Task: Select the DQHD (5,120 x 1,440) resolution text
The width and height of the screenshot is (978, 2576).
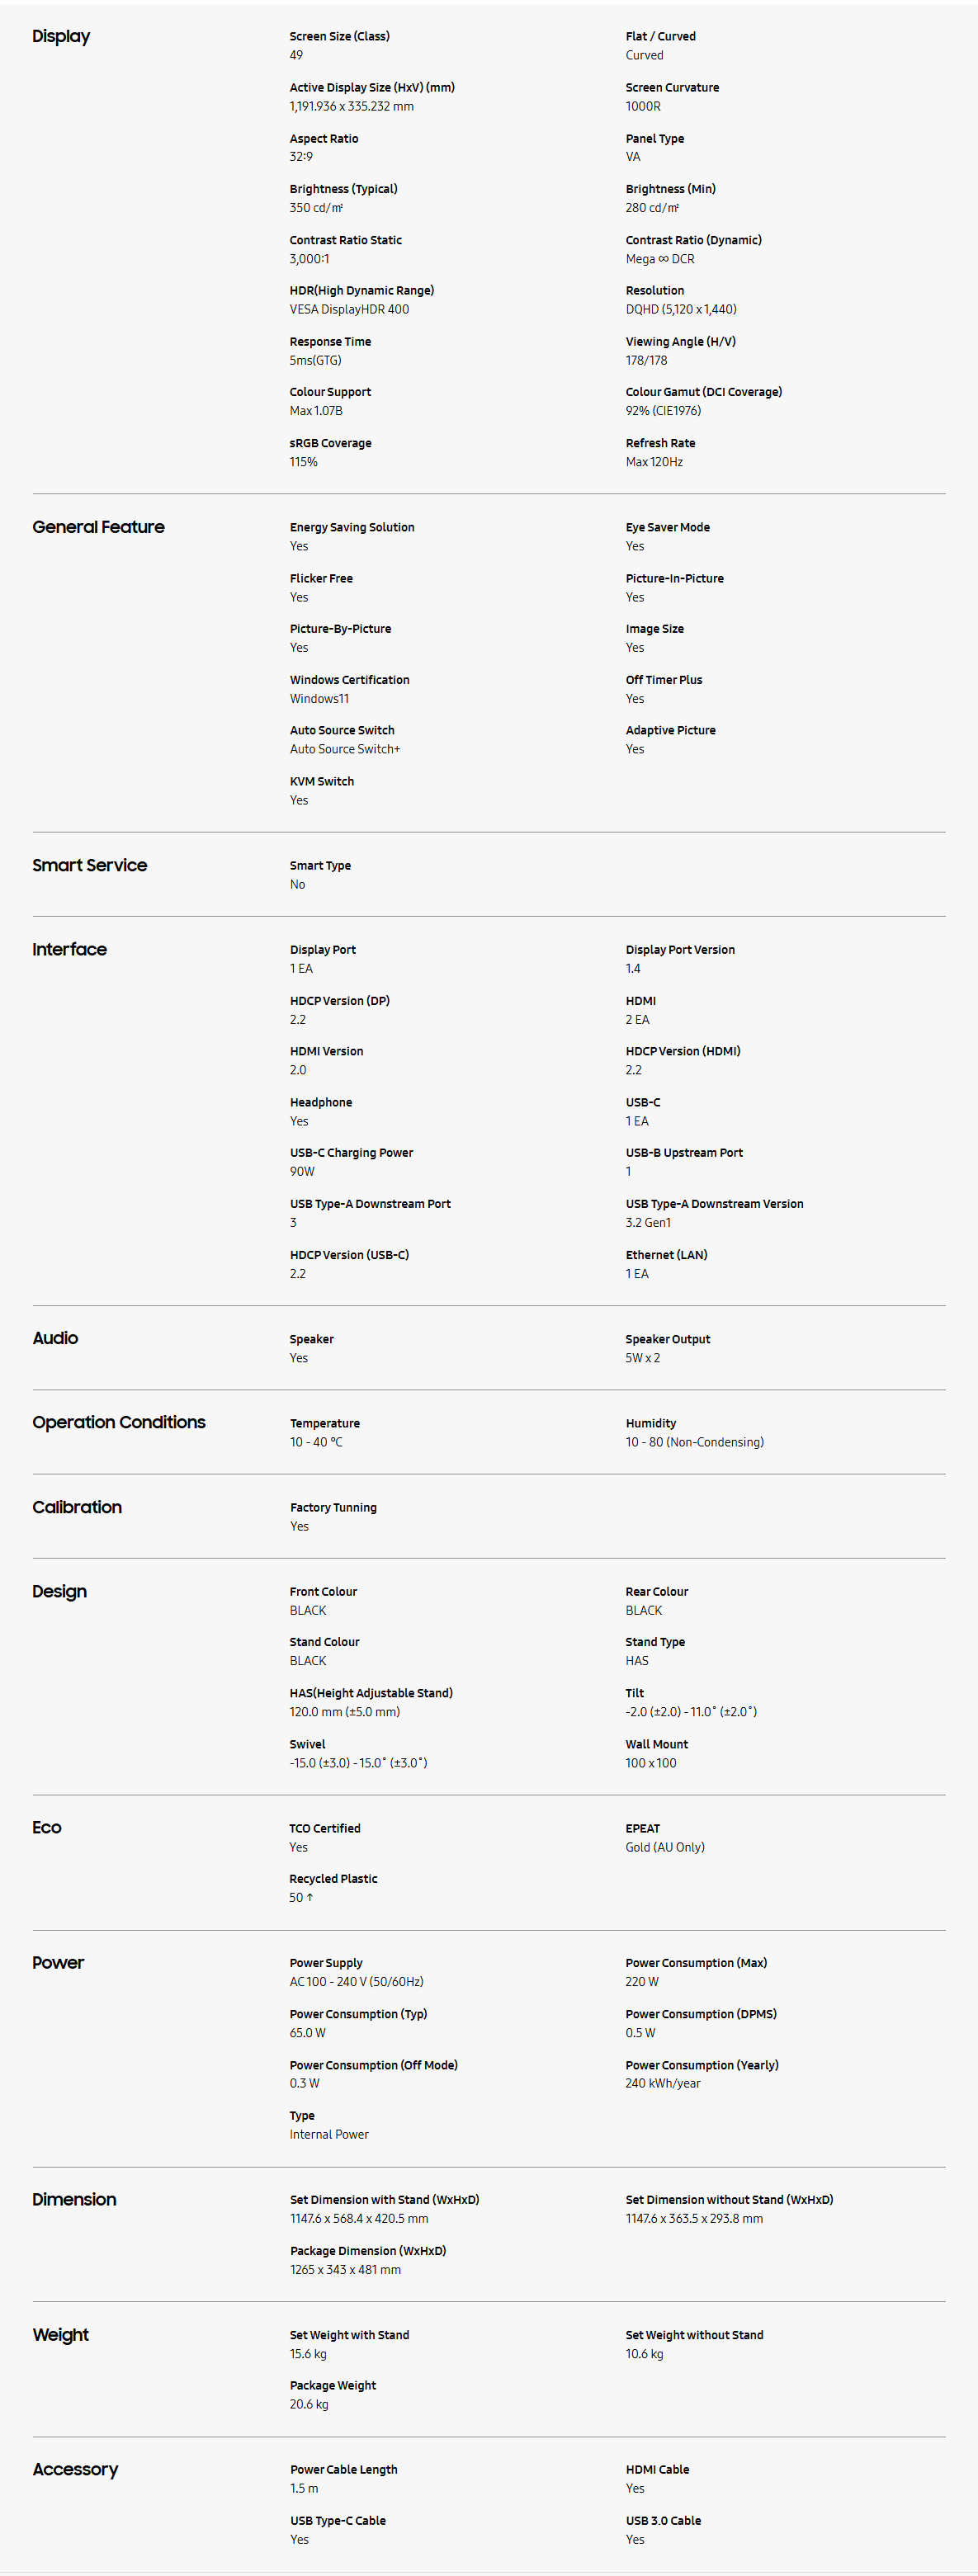Action: point(681,309)
